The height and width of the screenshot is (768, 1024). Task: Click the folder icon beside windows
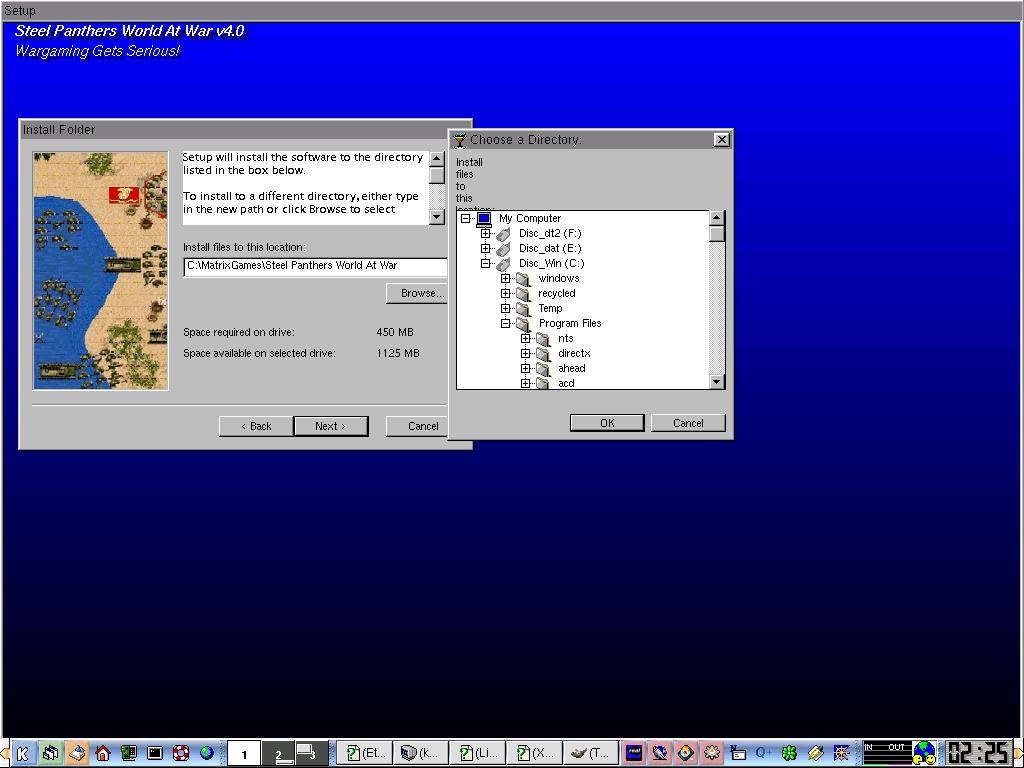pos(523,278)
